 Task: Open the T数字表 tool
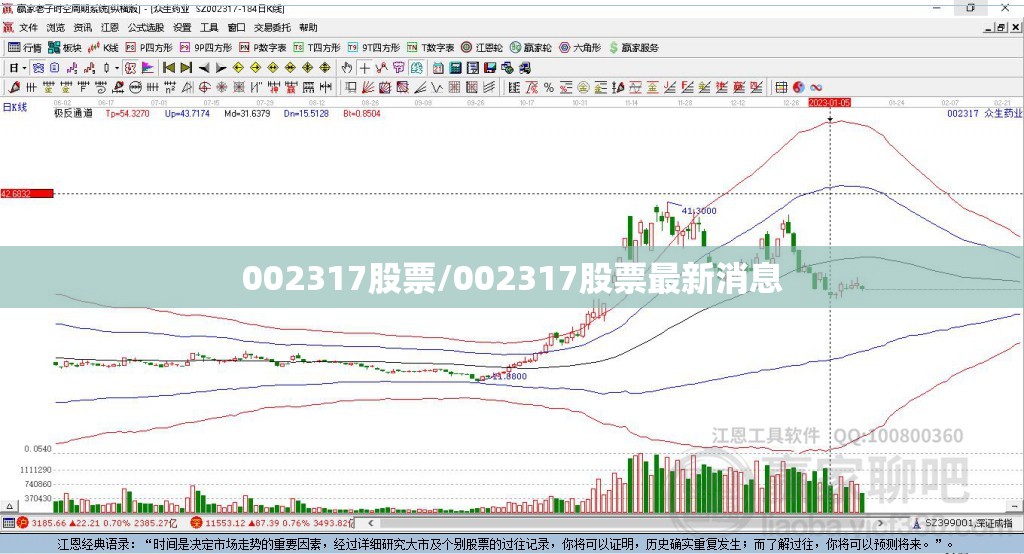tap(430, 48)
